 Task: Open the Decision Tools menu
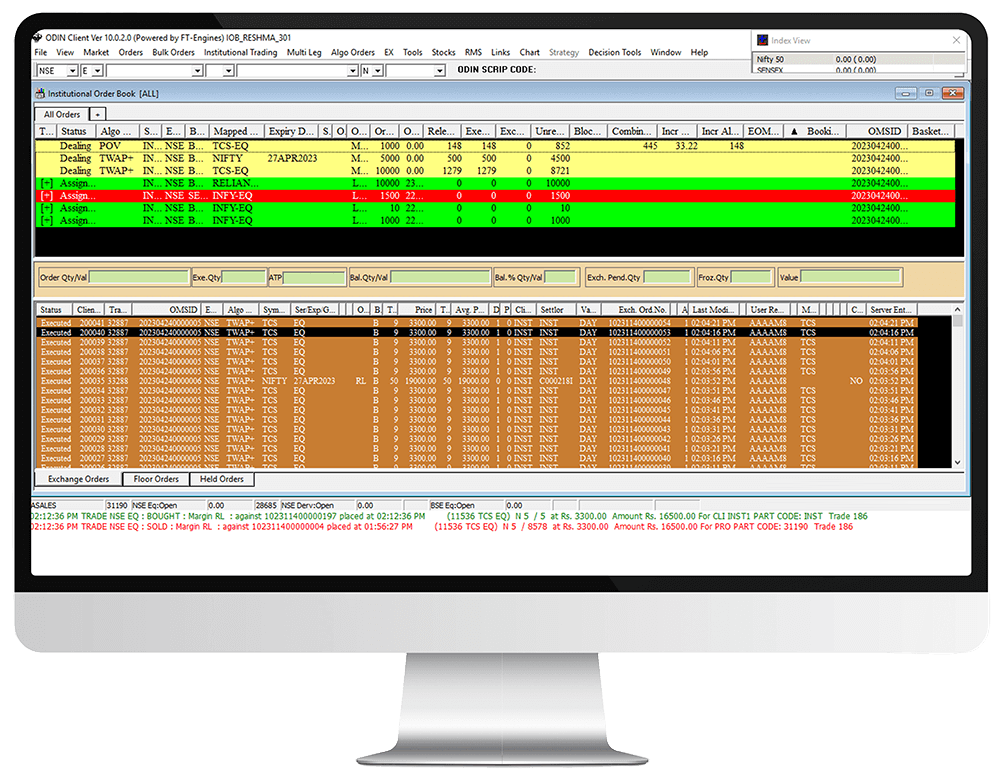pyautogui.click(x=614, y=52)
